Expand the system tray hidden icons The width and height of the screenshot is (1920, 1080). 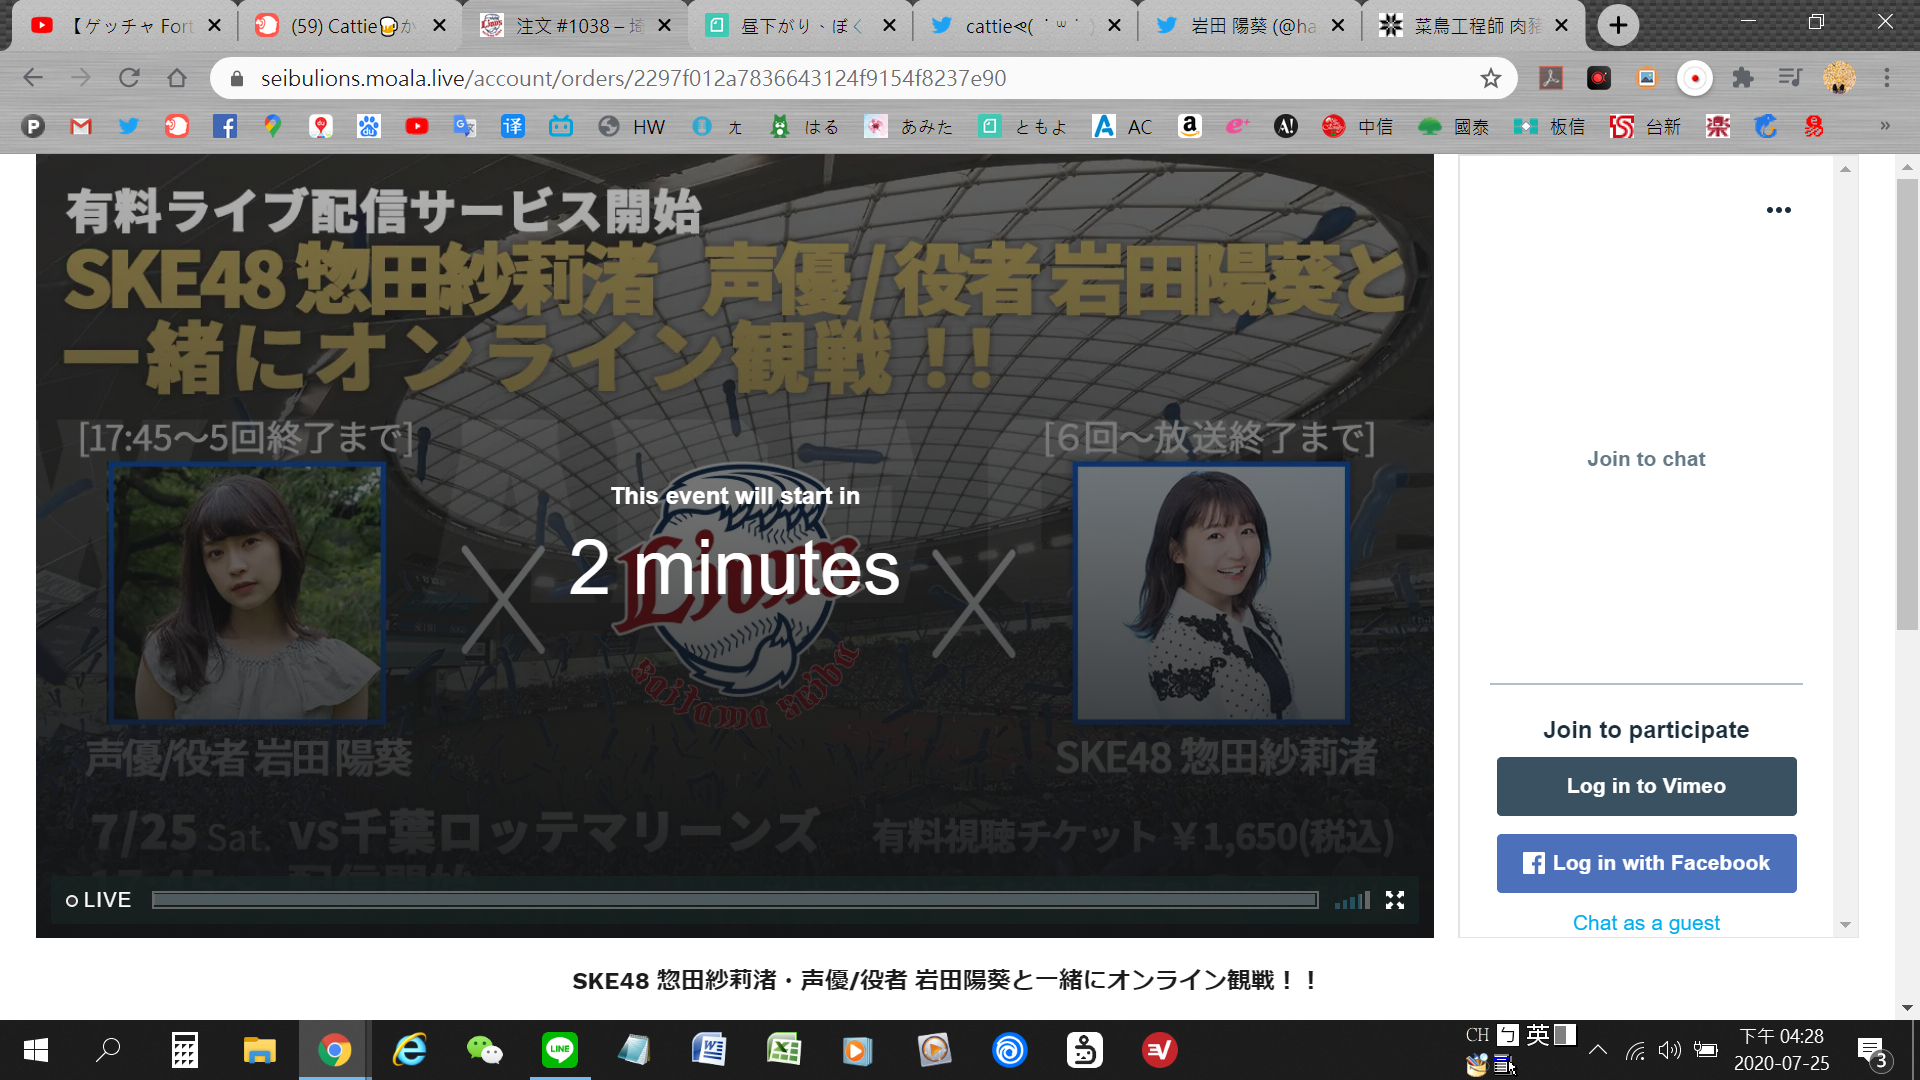coord(1598,1050)
